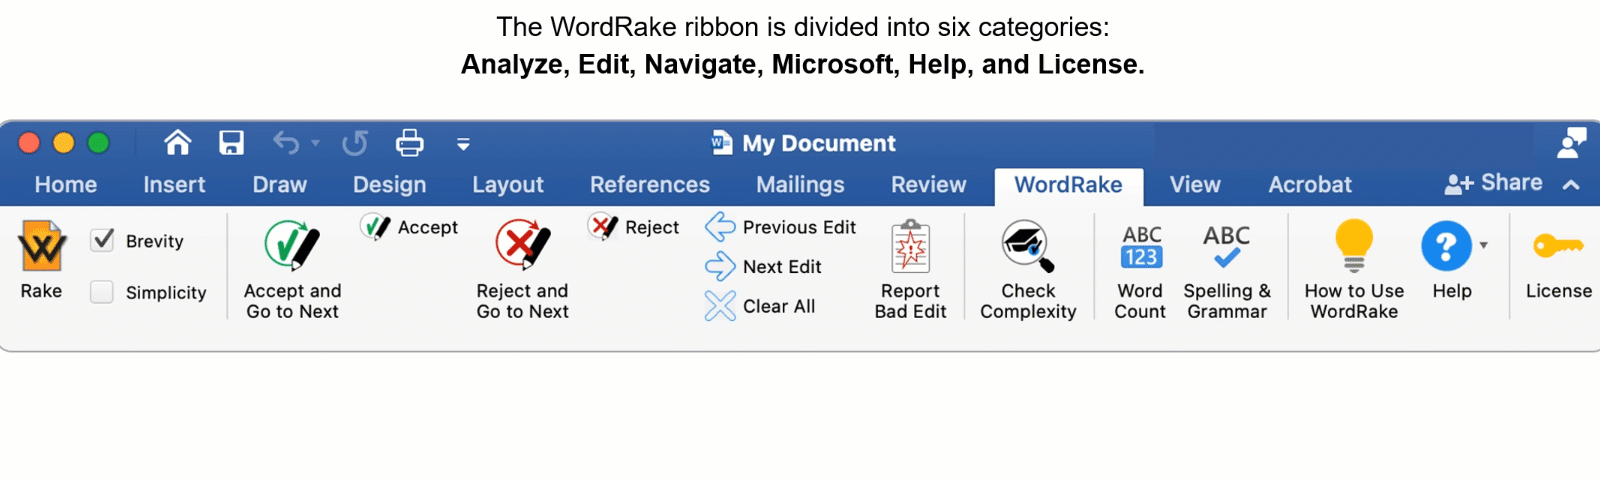This screenshot has width=1600, height=480.
Task: Click the Help question mark icon
Action: [x=1446, y=246]
